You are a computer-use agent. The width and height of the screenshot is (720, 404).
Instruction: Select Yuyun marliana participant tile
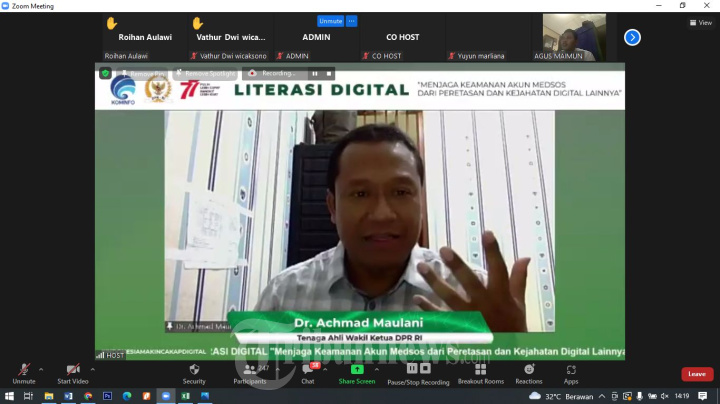point(489,38)
